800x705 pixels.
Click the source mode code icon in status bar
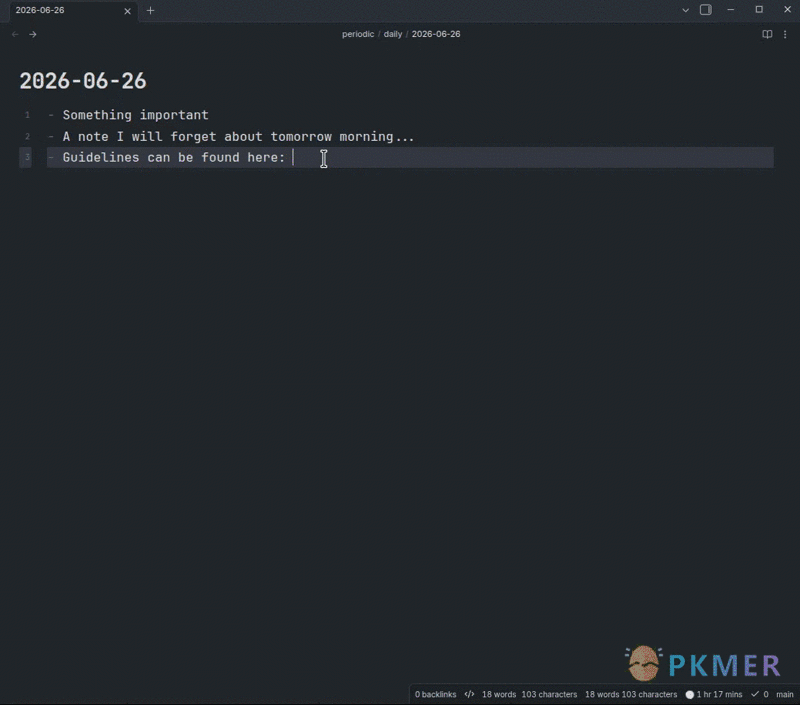469,694
